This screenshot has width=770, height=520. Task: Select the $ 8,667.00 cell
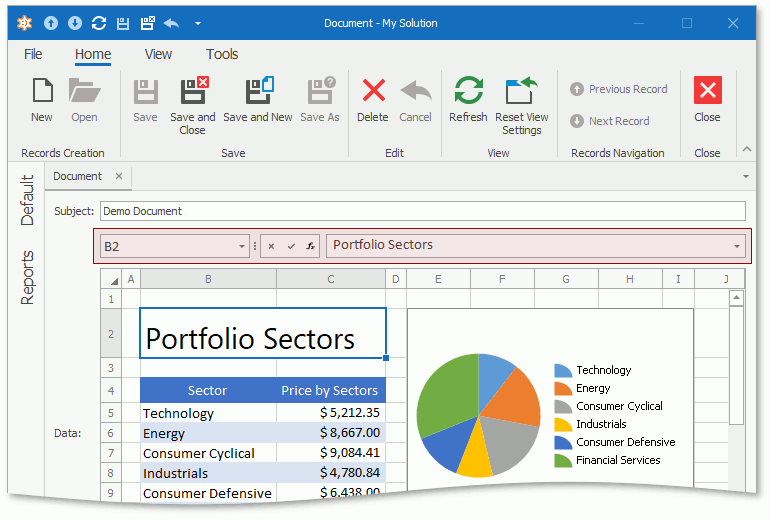[x=331, y=433]
